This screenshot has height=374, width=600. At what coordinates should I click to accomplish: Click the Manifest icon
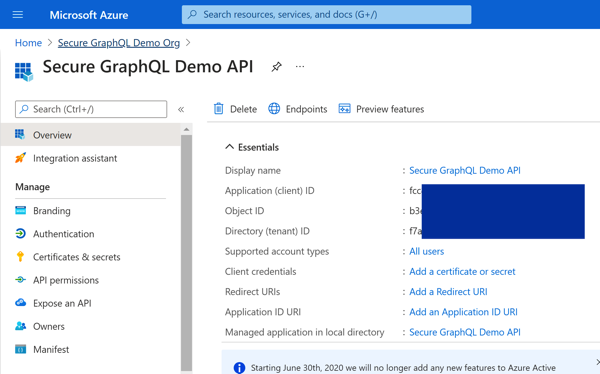[20, 349]
